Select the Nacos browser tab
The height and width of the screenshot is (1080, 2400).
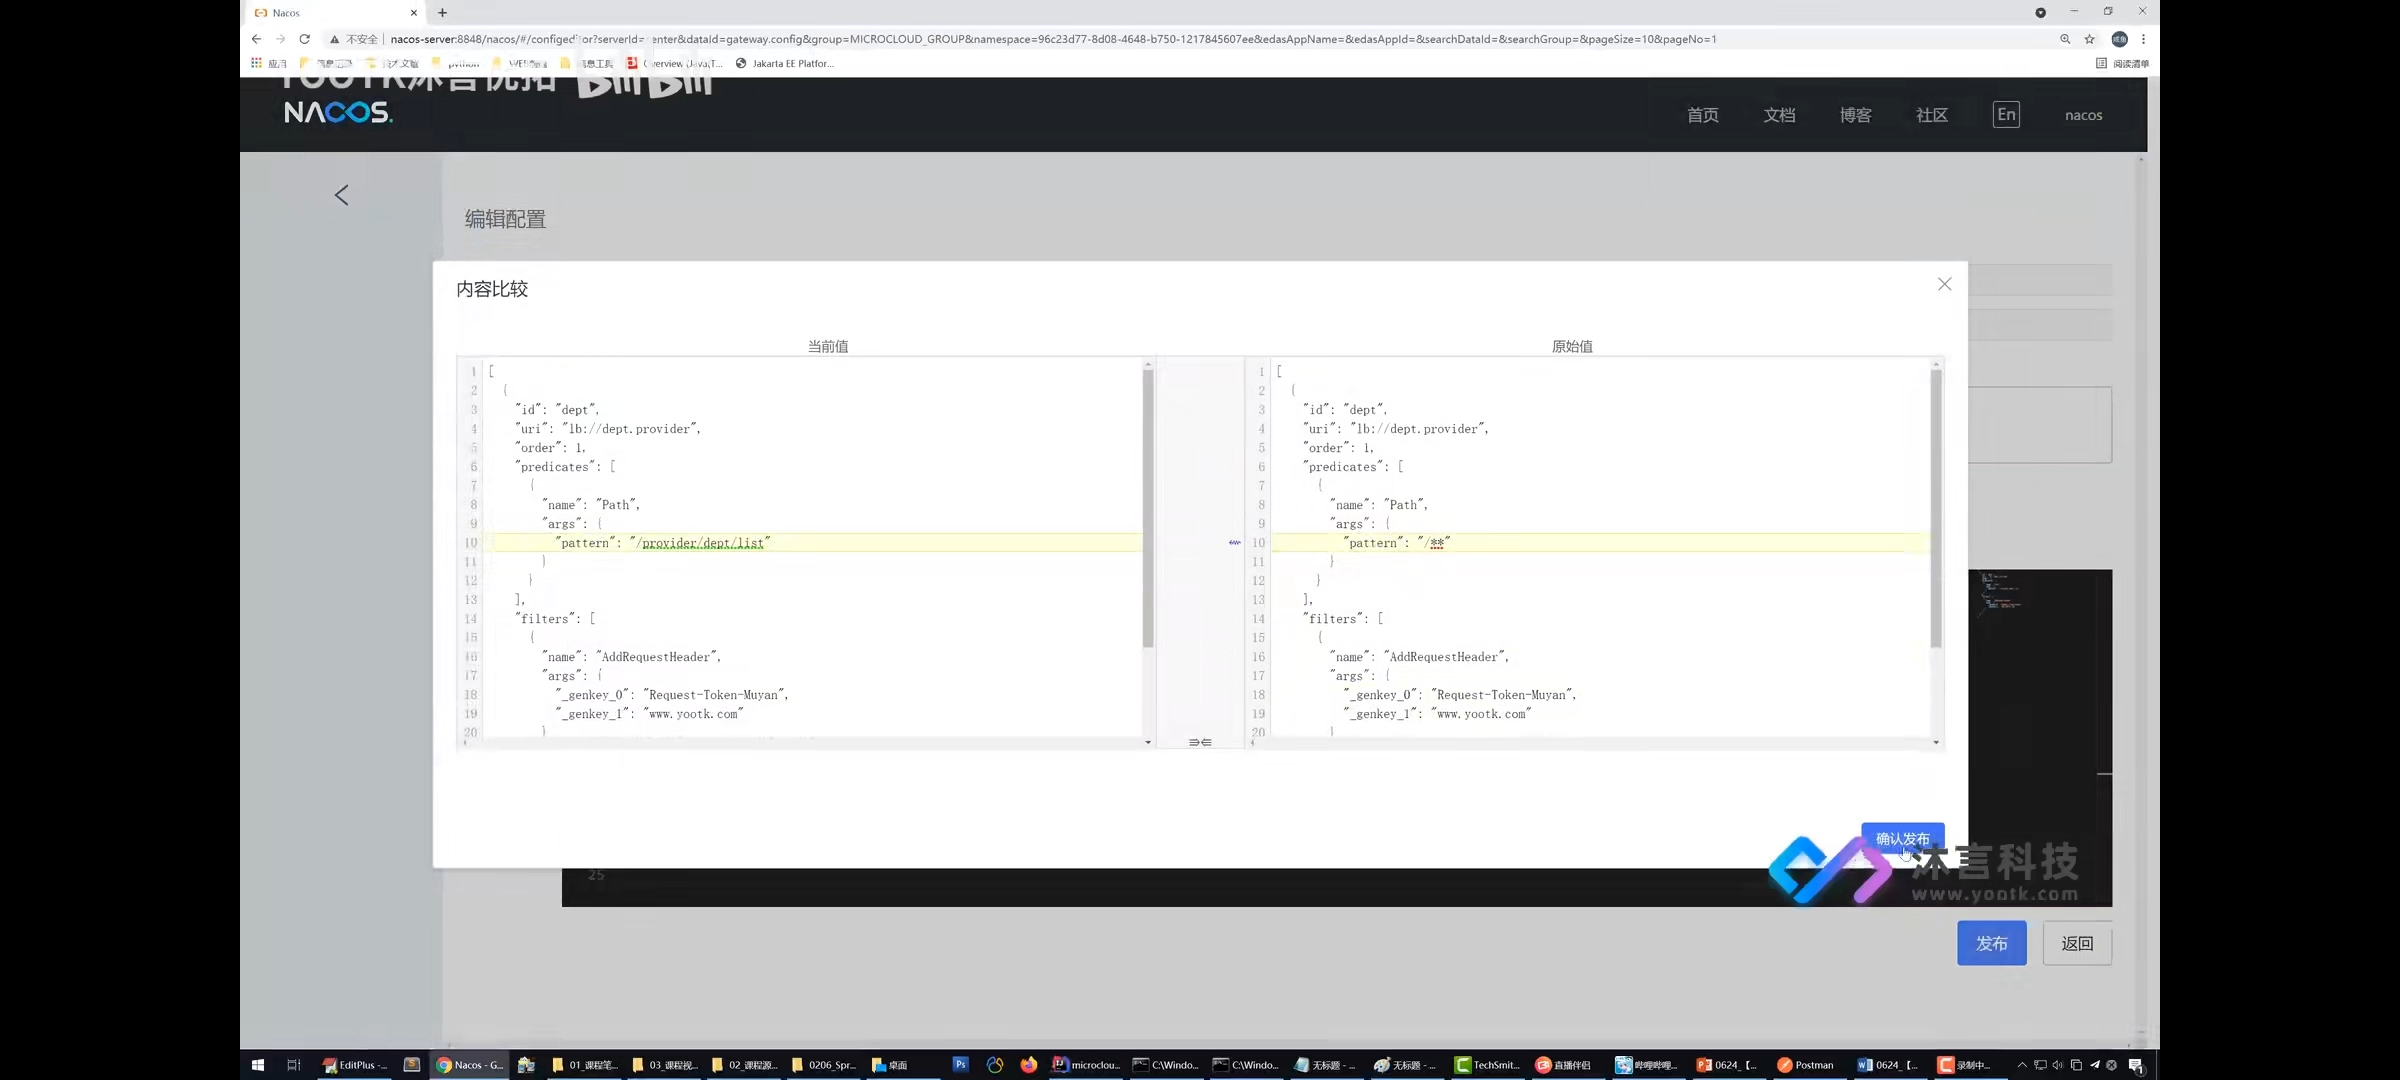click(x=335, y=13)
